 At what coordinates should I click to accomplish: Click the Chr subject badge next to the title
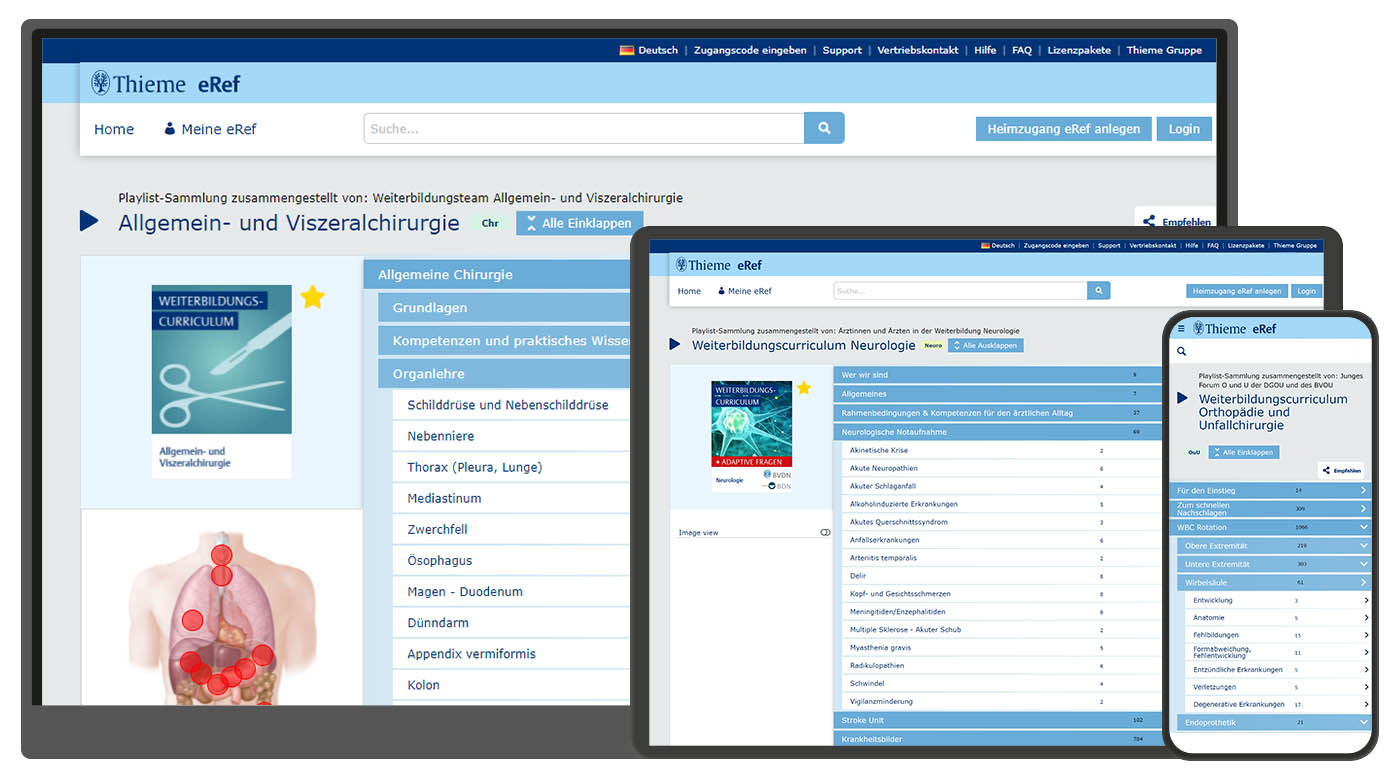coord(490,223)
